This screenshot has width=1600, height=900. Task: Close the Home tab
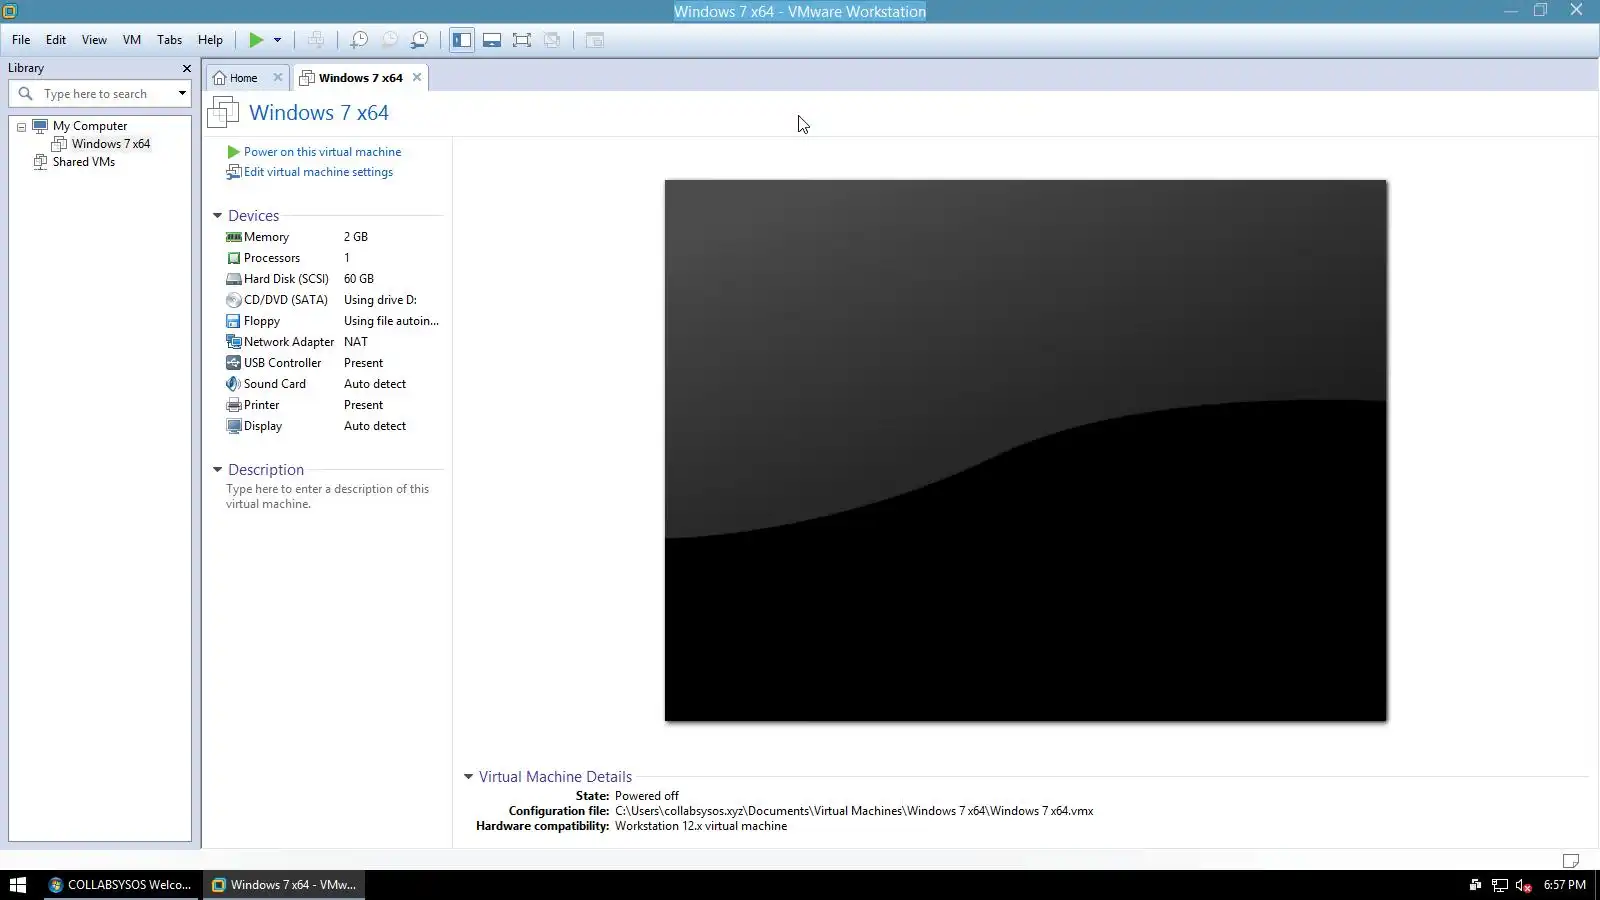pyautogui.click(x=278, y=77)
